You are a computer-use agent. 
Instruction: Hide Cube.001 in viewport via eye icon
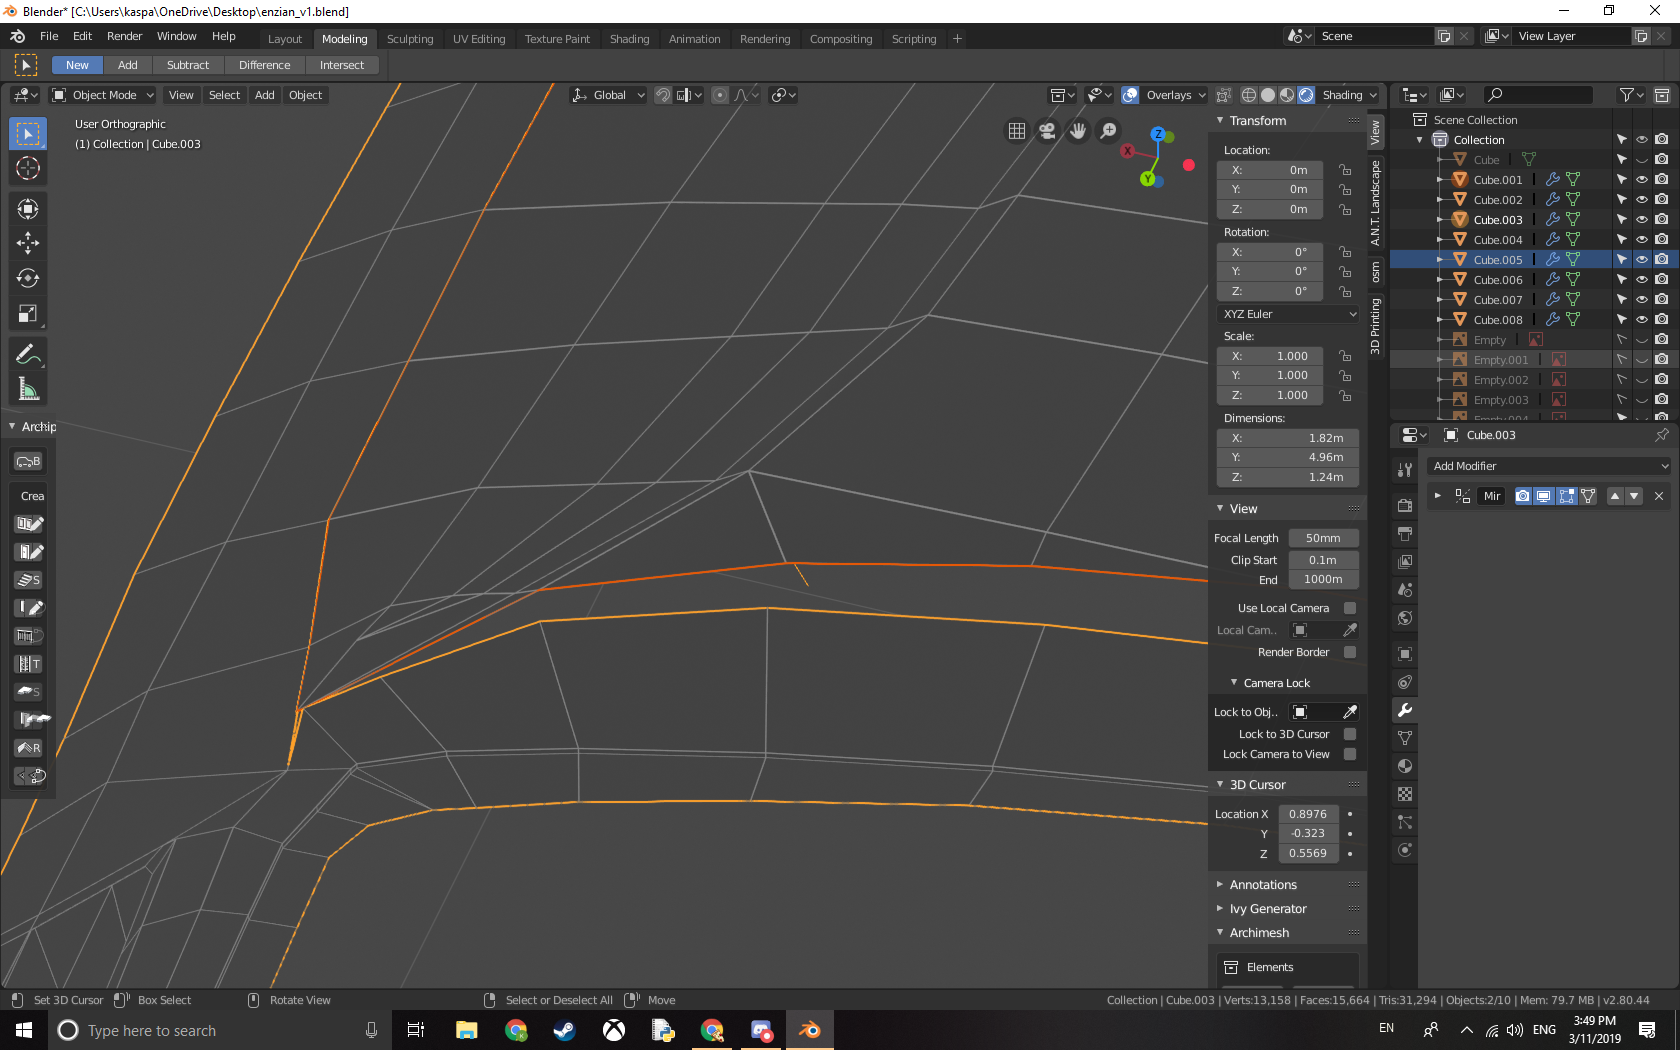tap(1642, 180)
